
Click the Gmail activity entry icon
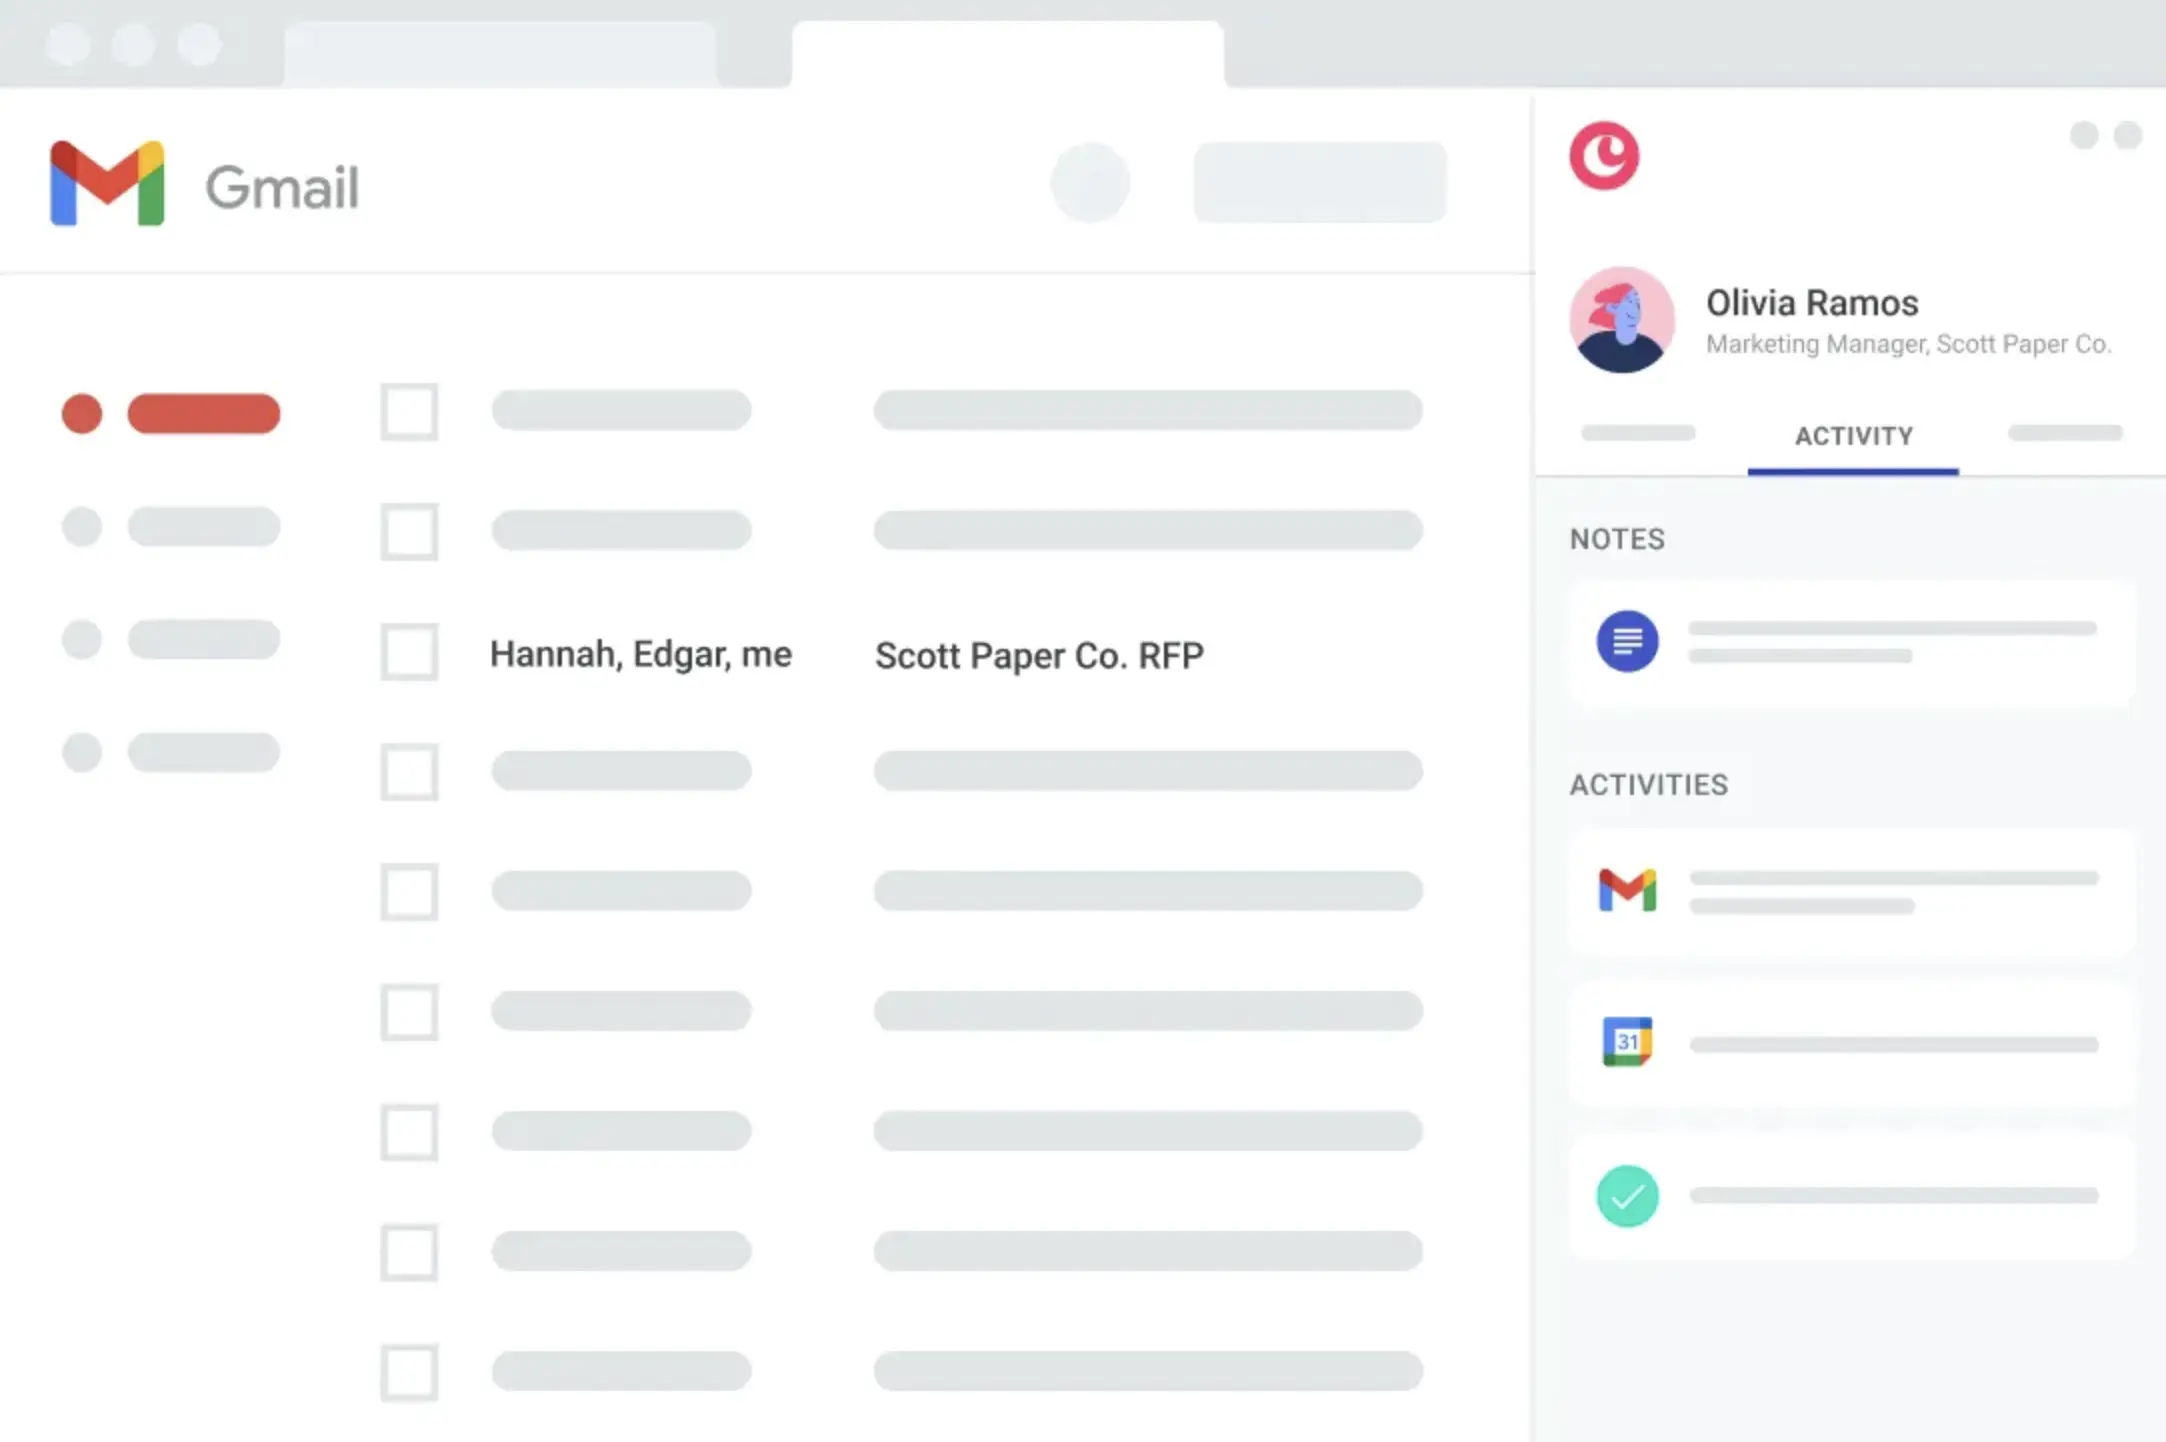point(1627,890)
